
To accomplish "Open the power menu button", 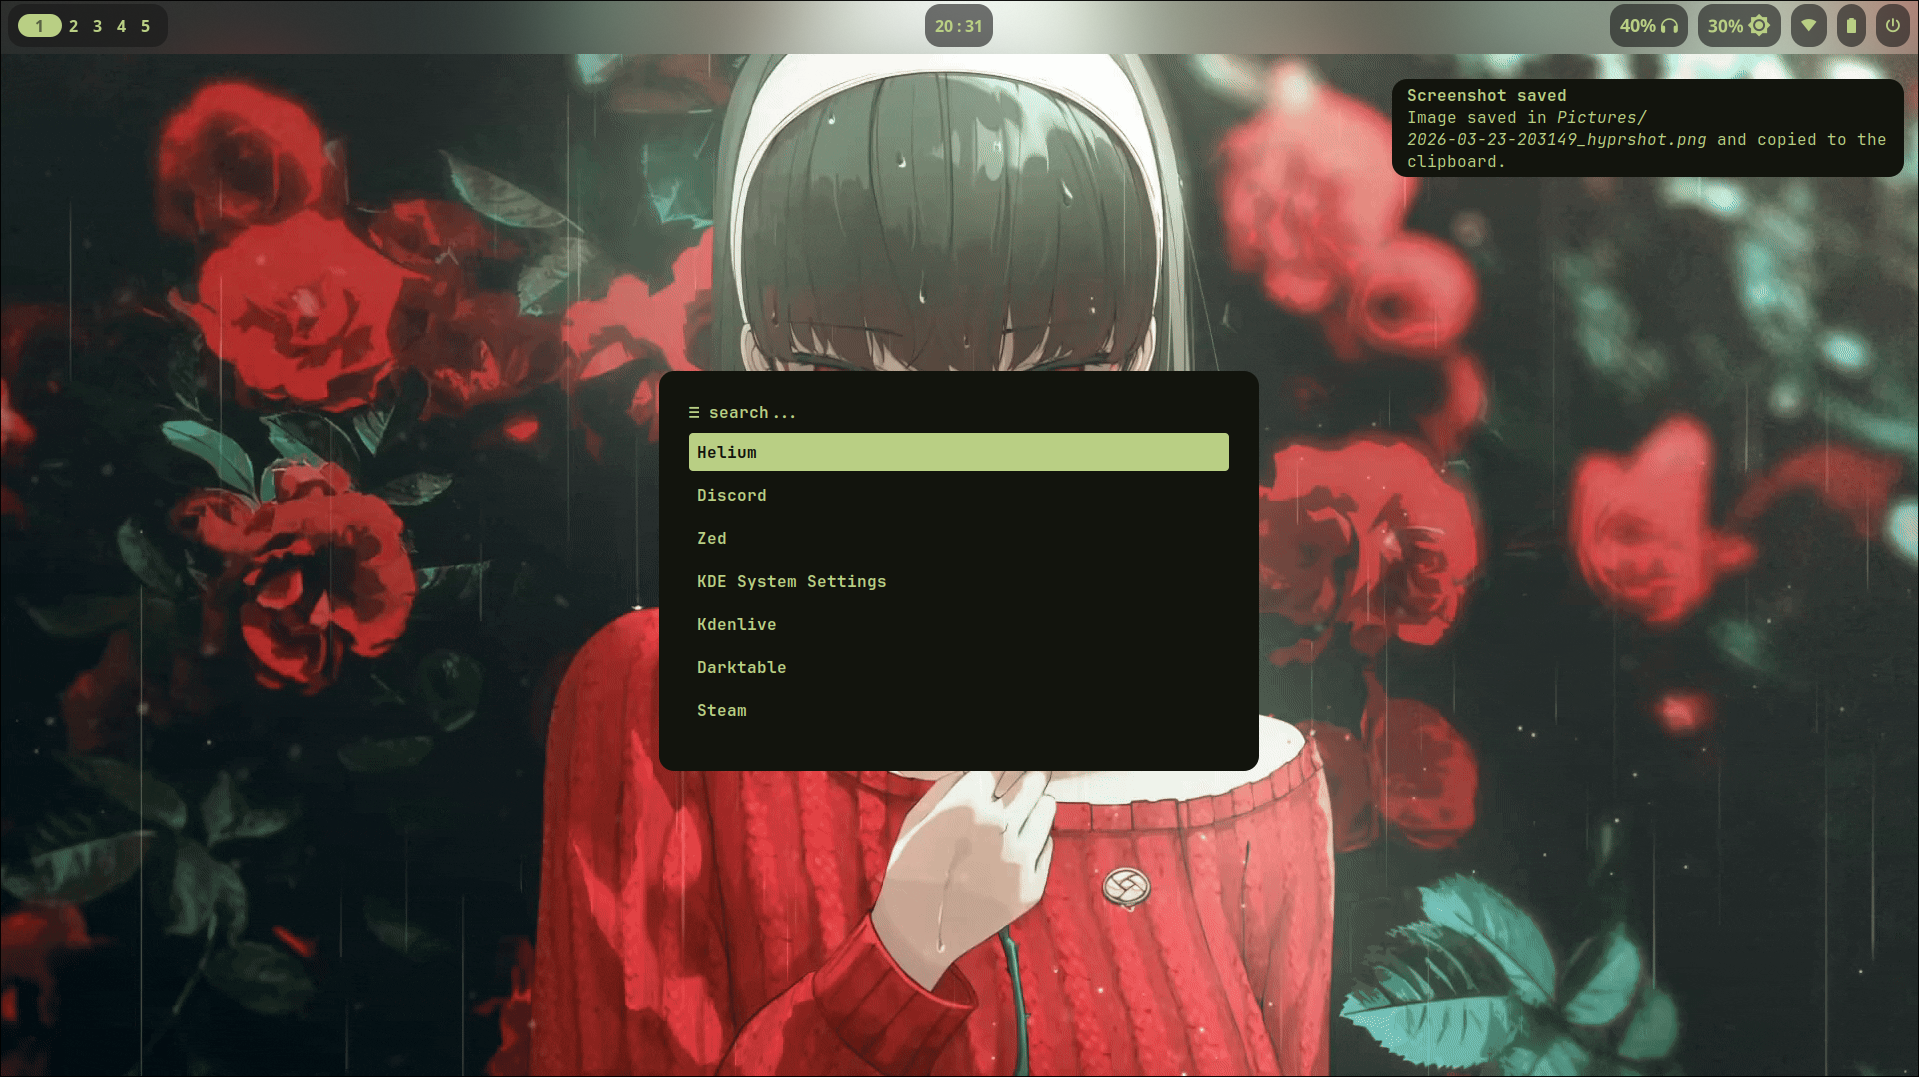I will point(1893,26).
